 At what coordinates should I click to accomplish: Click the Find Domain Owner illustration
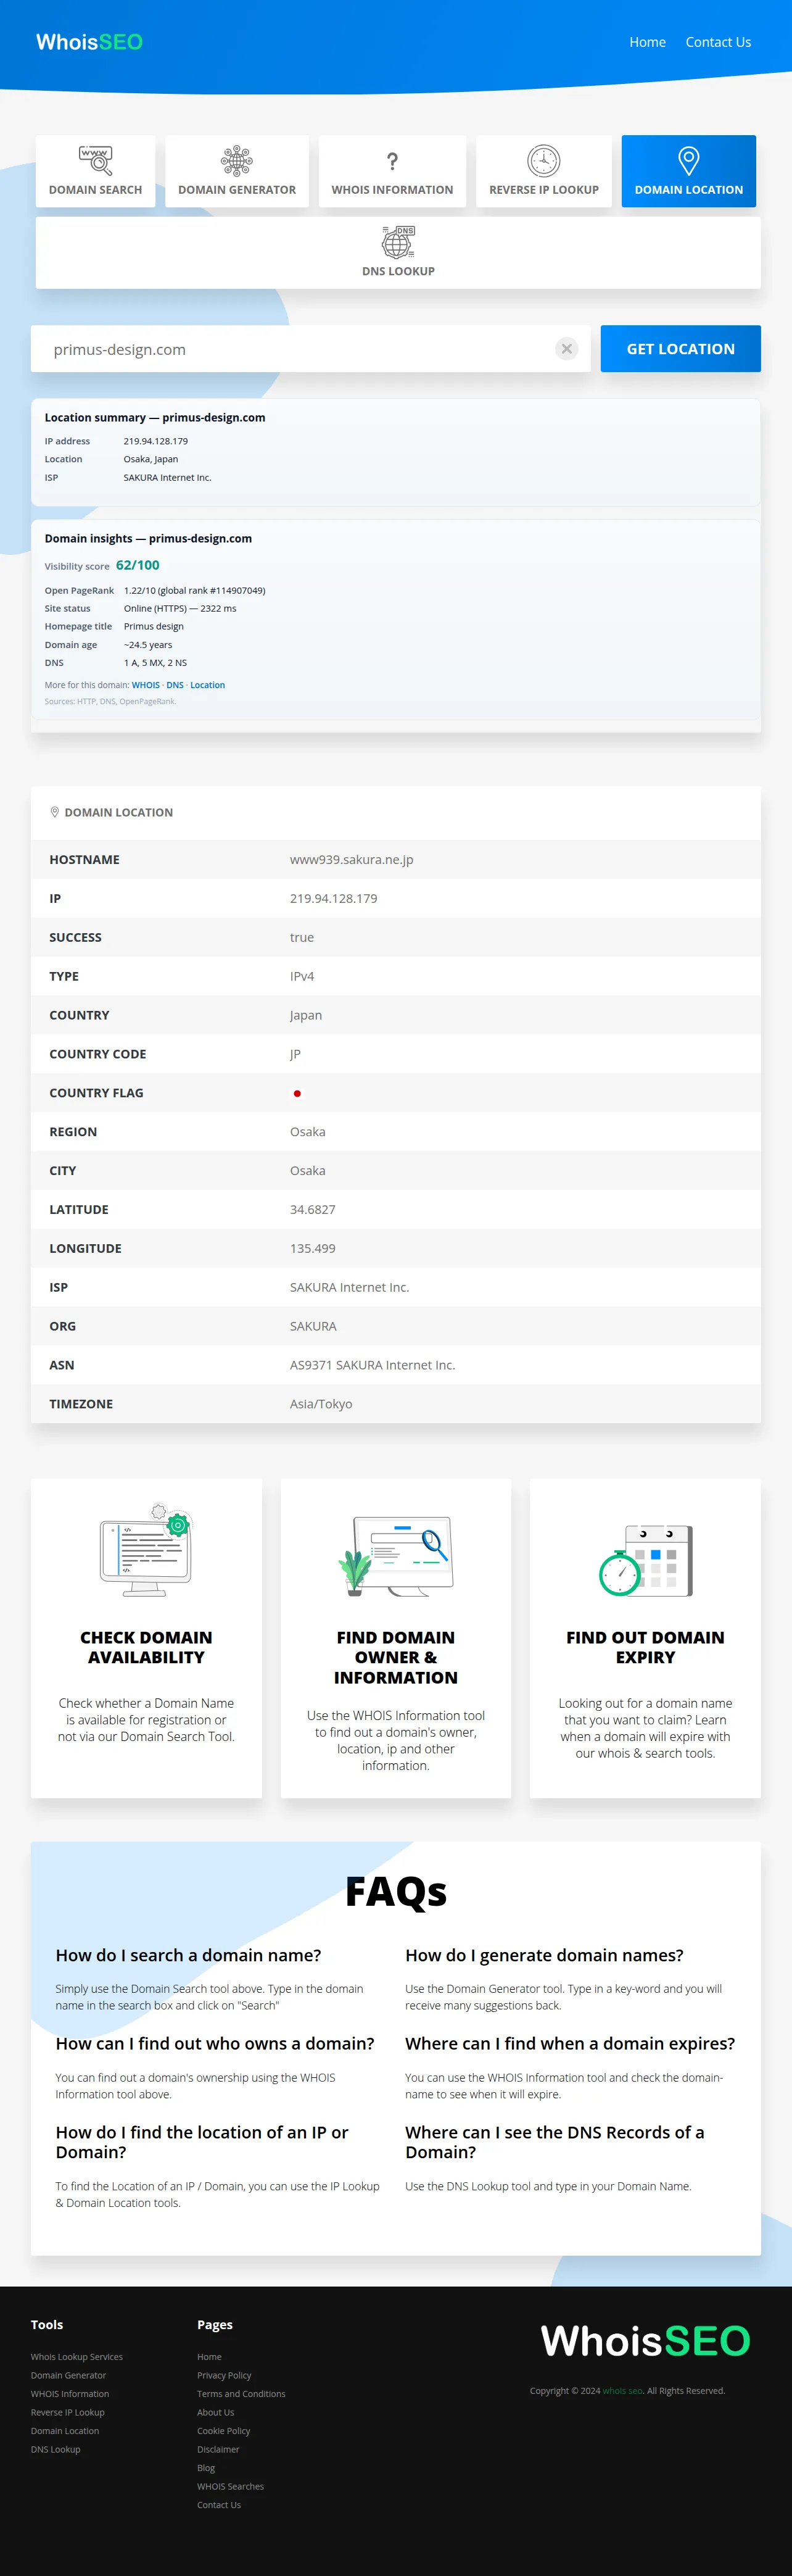coord(396,1556)
